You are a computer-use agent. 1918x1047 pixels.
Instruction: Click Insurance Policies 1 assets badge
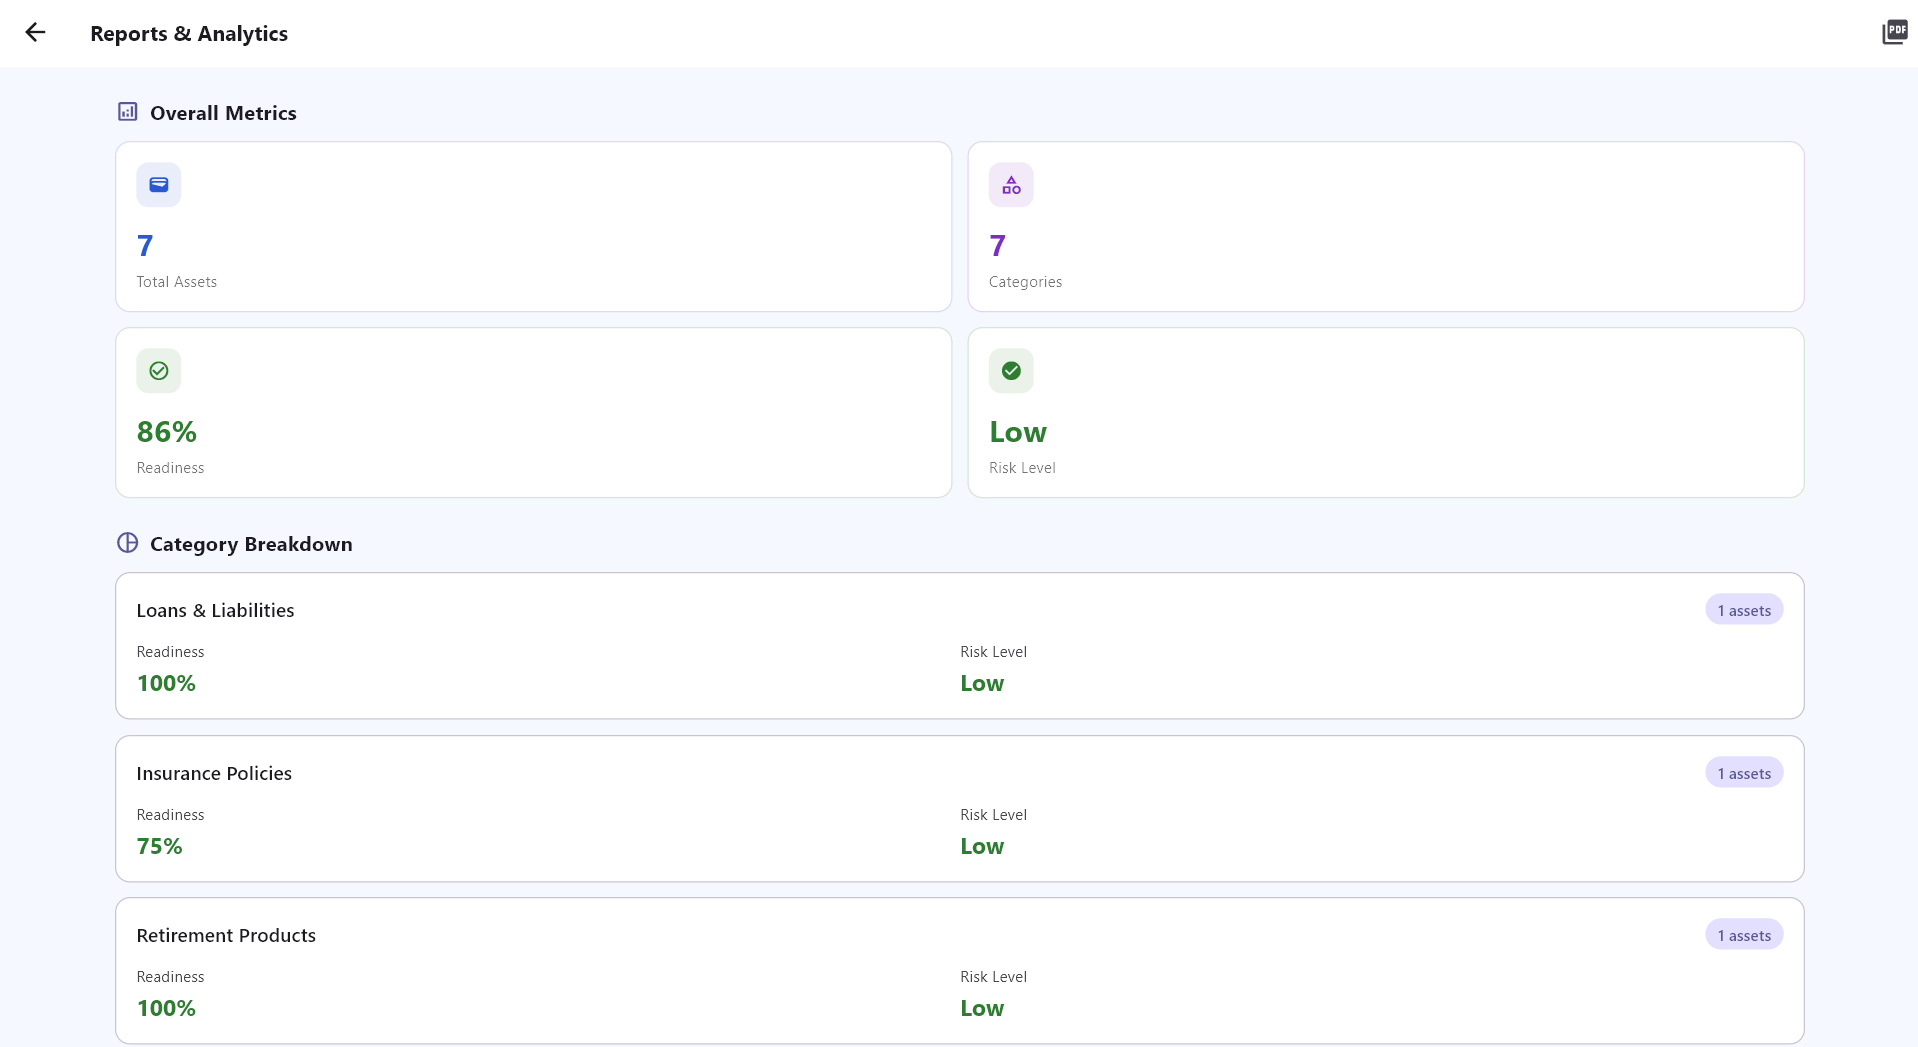(x=1743, y=773)
